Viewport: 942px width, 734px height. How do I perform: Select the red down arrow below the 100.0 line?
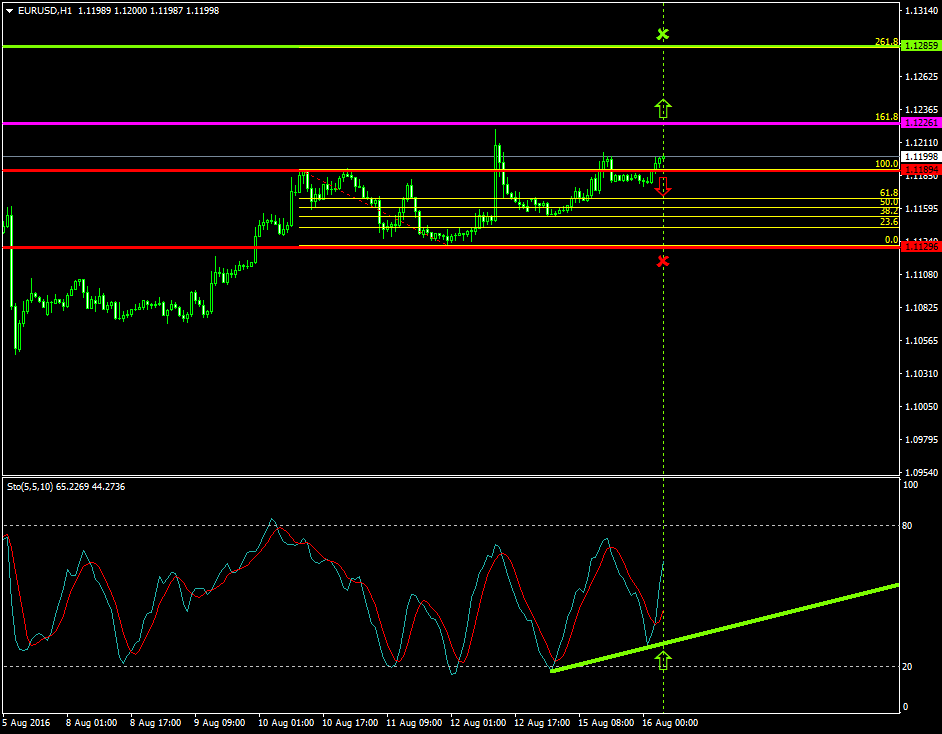point(662,185)
